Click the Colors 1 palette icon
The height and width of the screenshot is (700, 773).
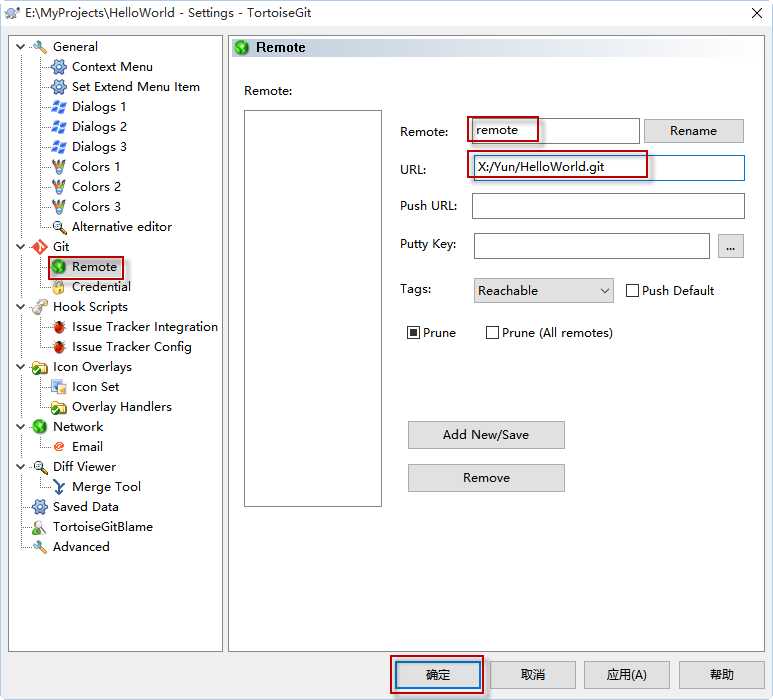coord(59,167)
